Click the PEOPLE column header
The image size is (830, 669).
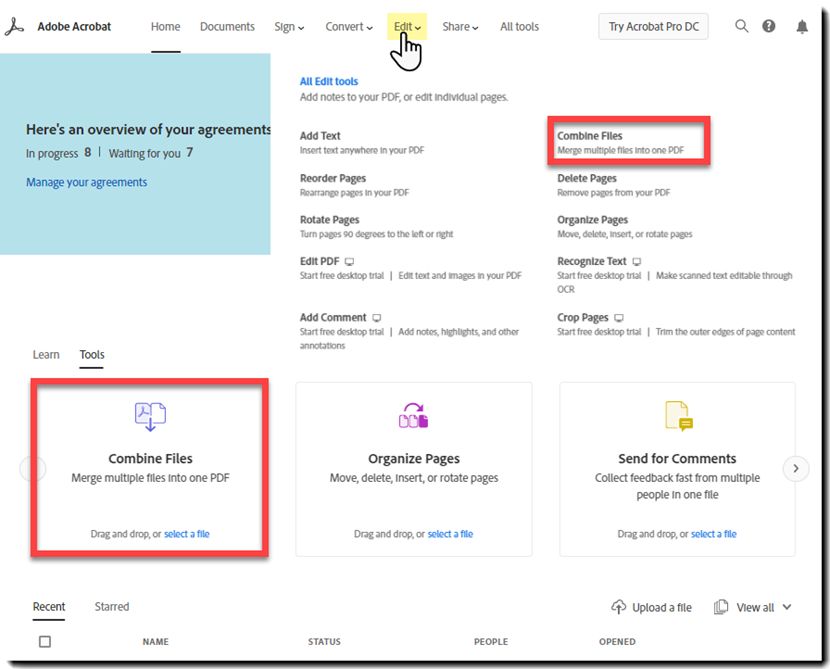pyautogui.click(x=491, y=641)
